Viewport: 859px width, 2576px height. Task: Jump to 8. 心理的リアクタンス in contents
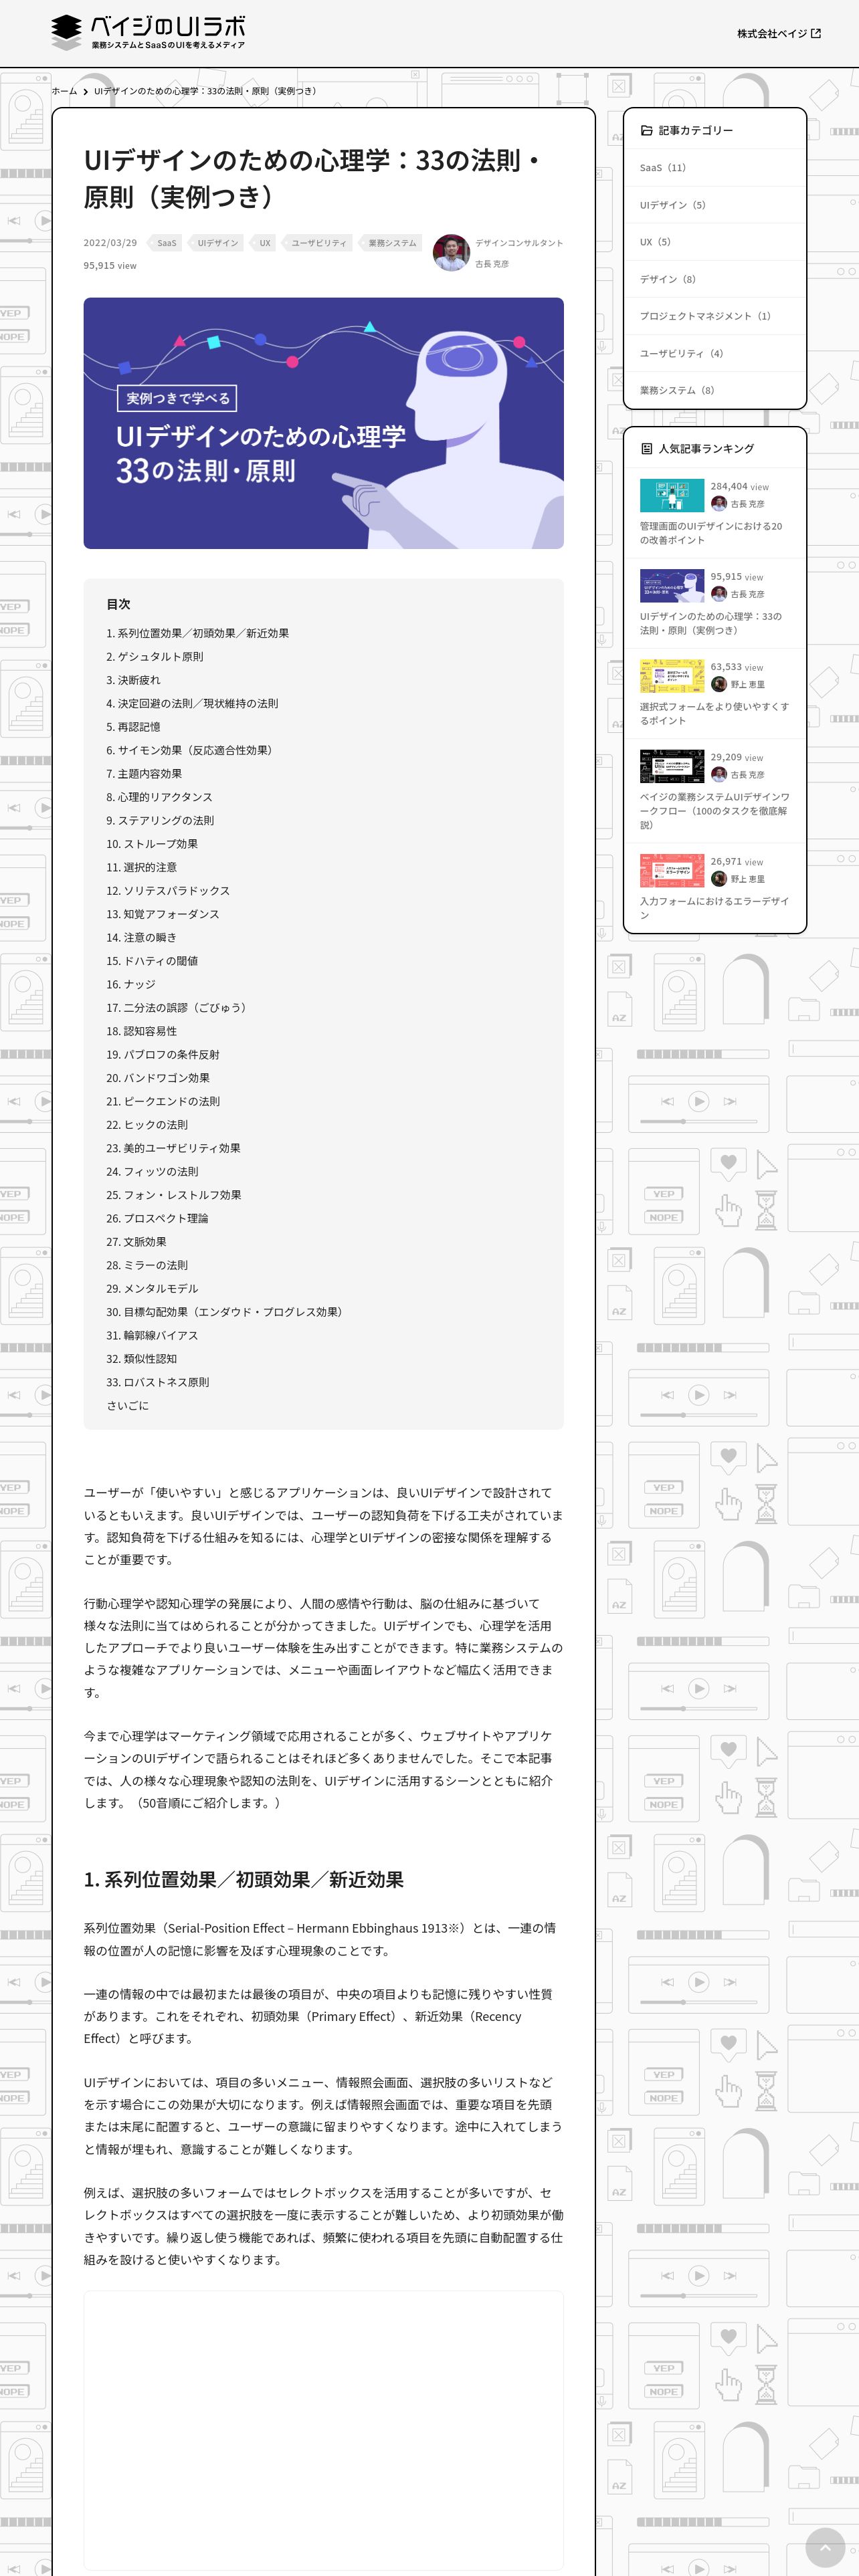(x=160, y=797)
